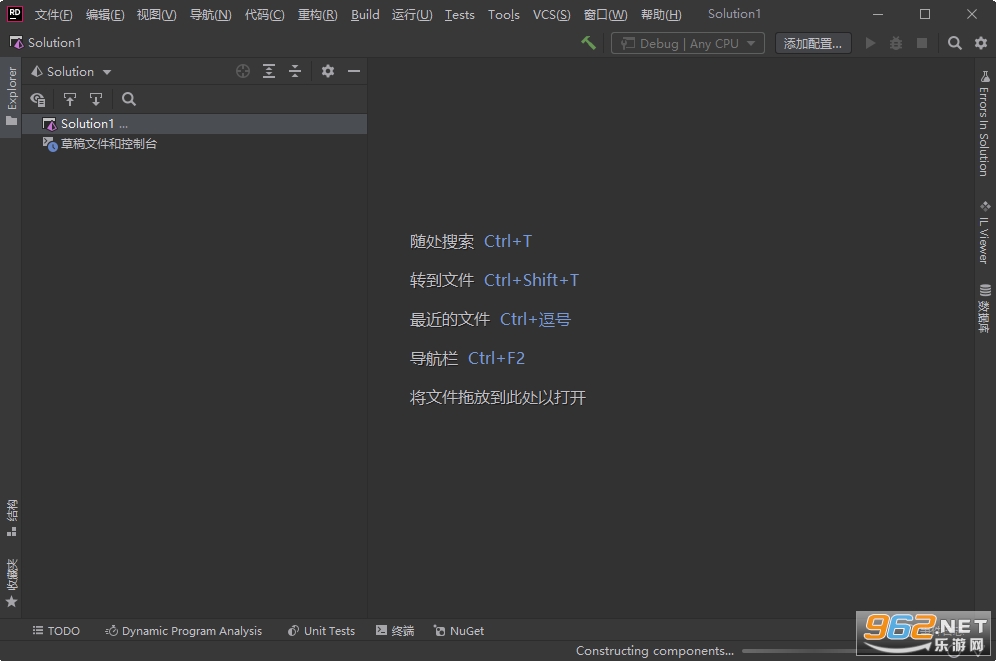Click the 导航栏 Ctrl+F2 hint
Screen dimensions: 996x661
(x=468, y=358)
